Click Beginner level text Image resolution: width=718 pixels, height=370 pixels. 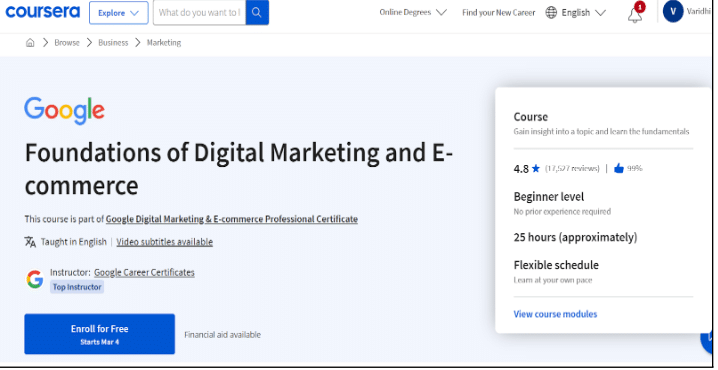tap(549, 197)
